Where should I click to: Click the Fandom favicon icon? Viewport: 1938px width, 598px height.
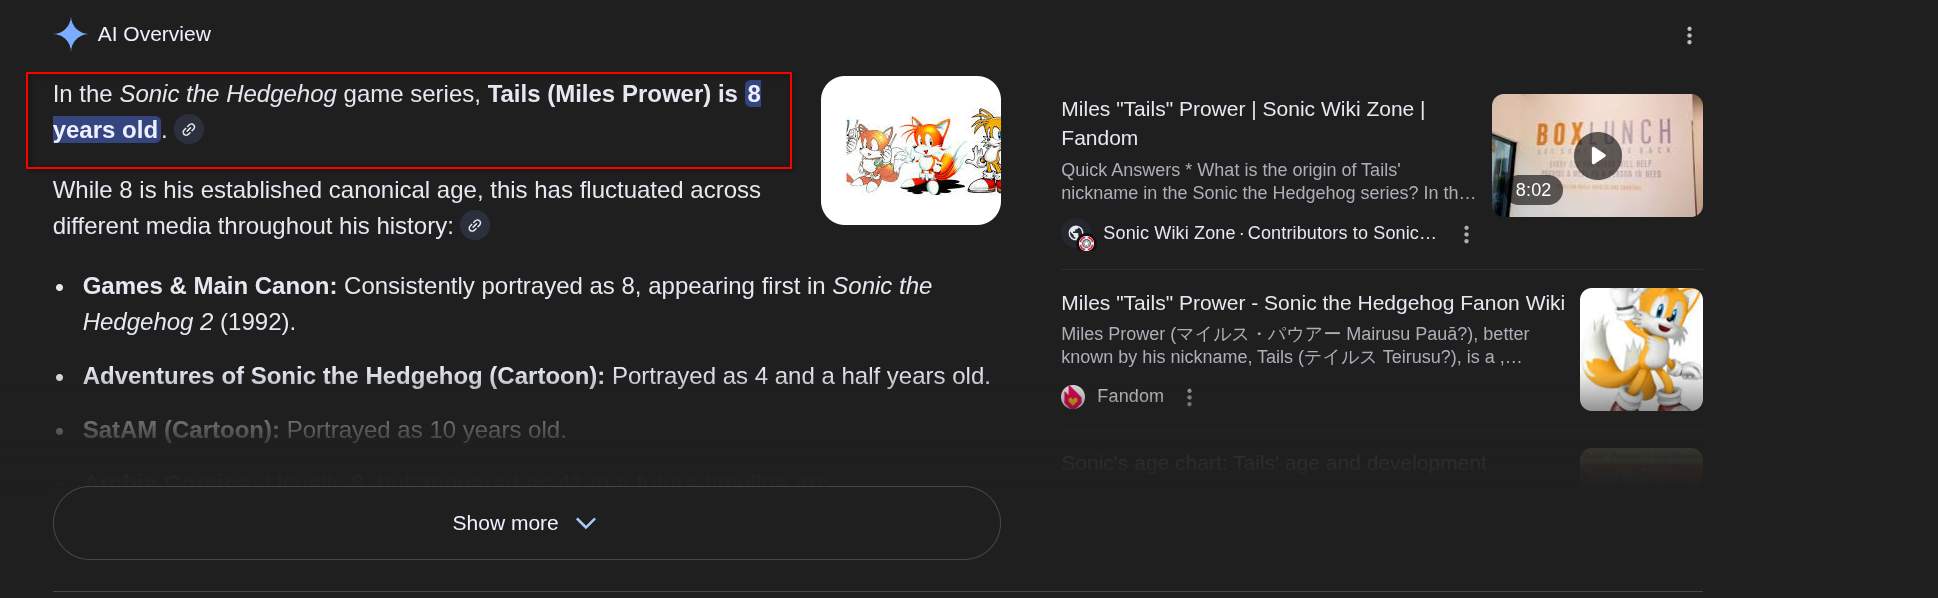1073,397
